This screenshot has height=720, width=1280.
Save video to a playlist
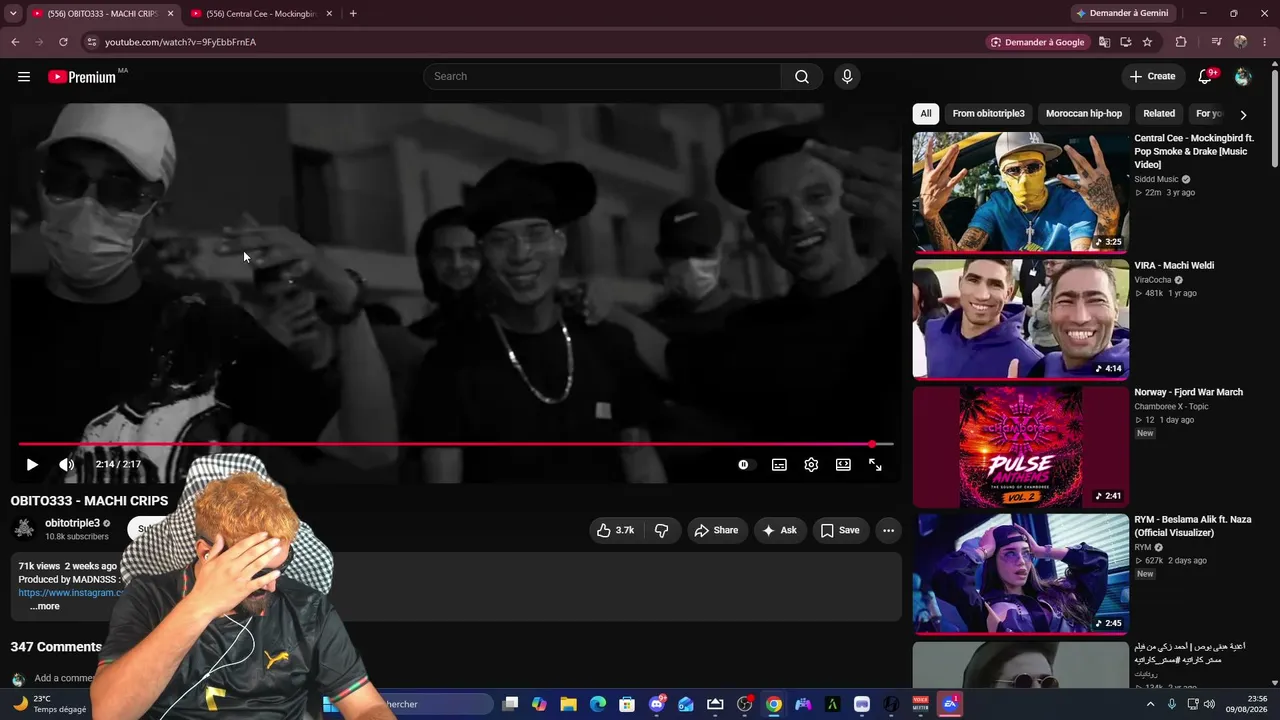pos(840,530)
